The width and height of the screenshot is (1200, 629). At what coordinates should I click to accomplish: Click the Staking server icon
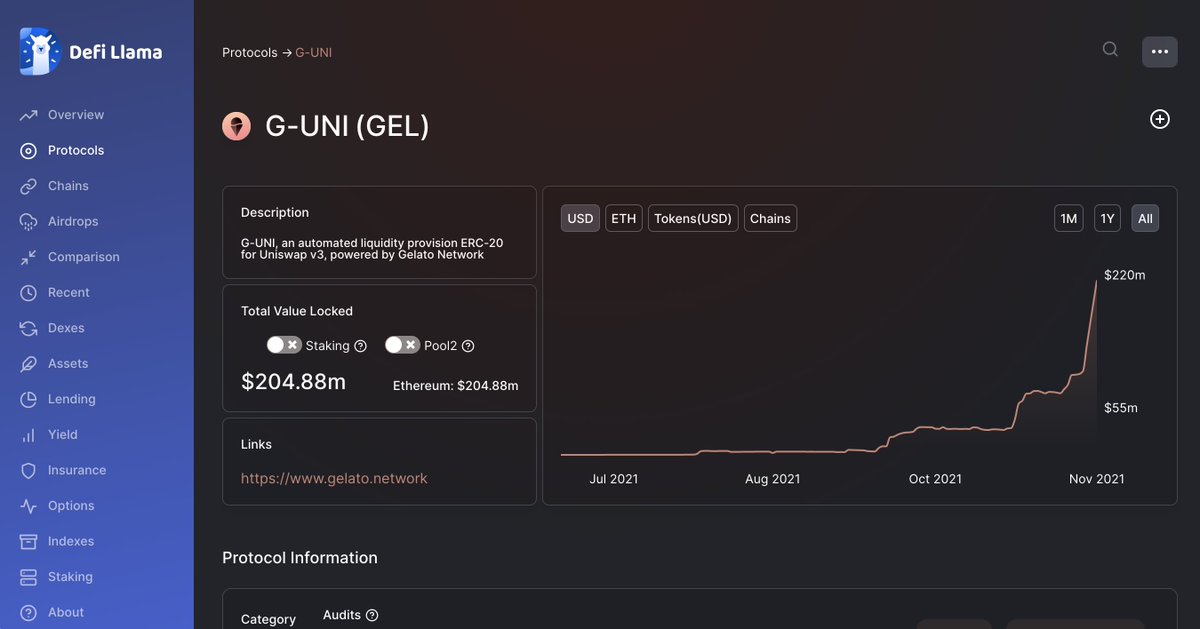[28, 577]
